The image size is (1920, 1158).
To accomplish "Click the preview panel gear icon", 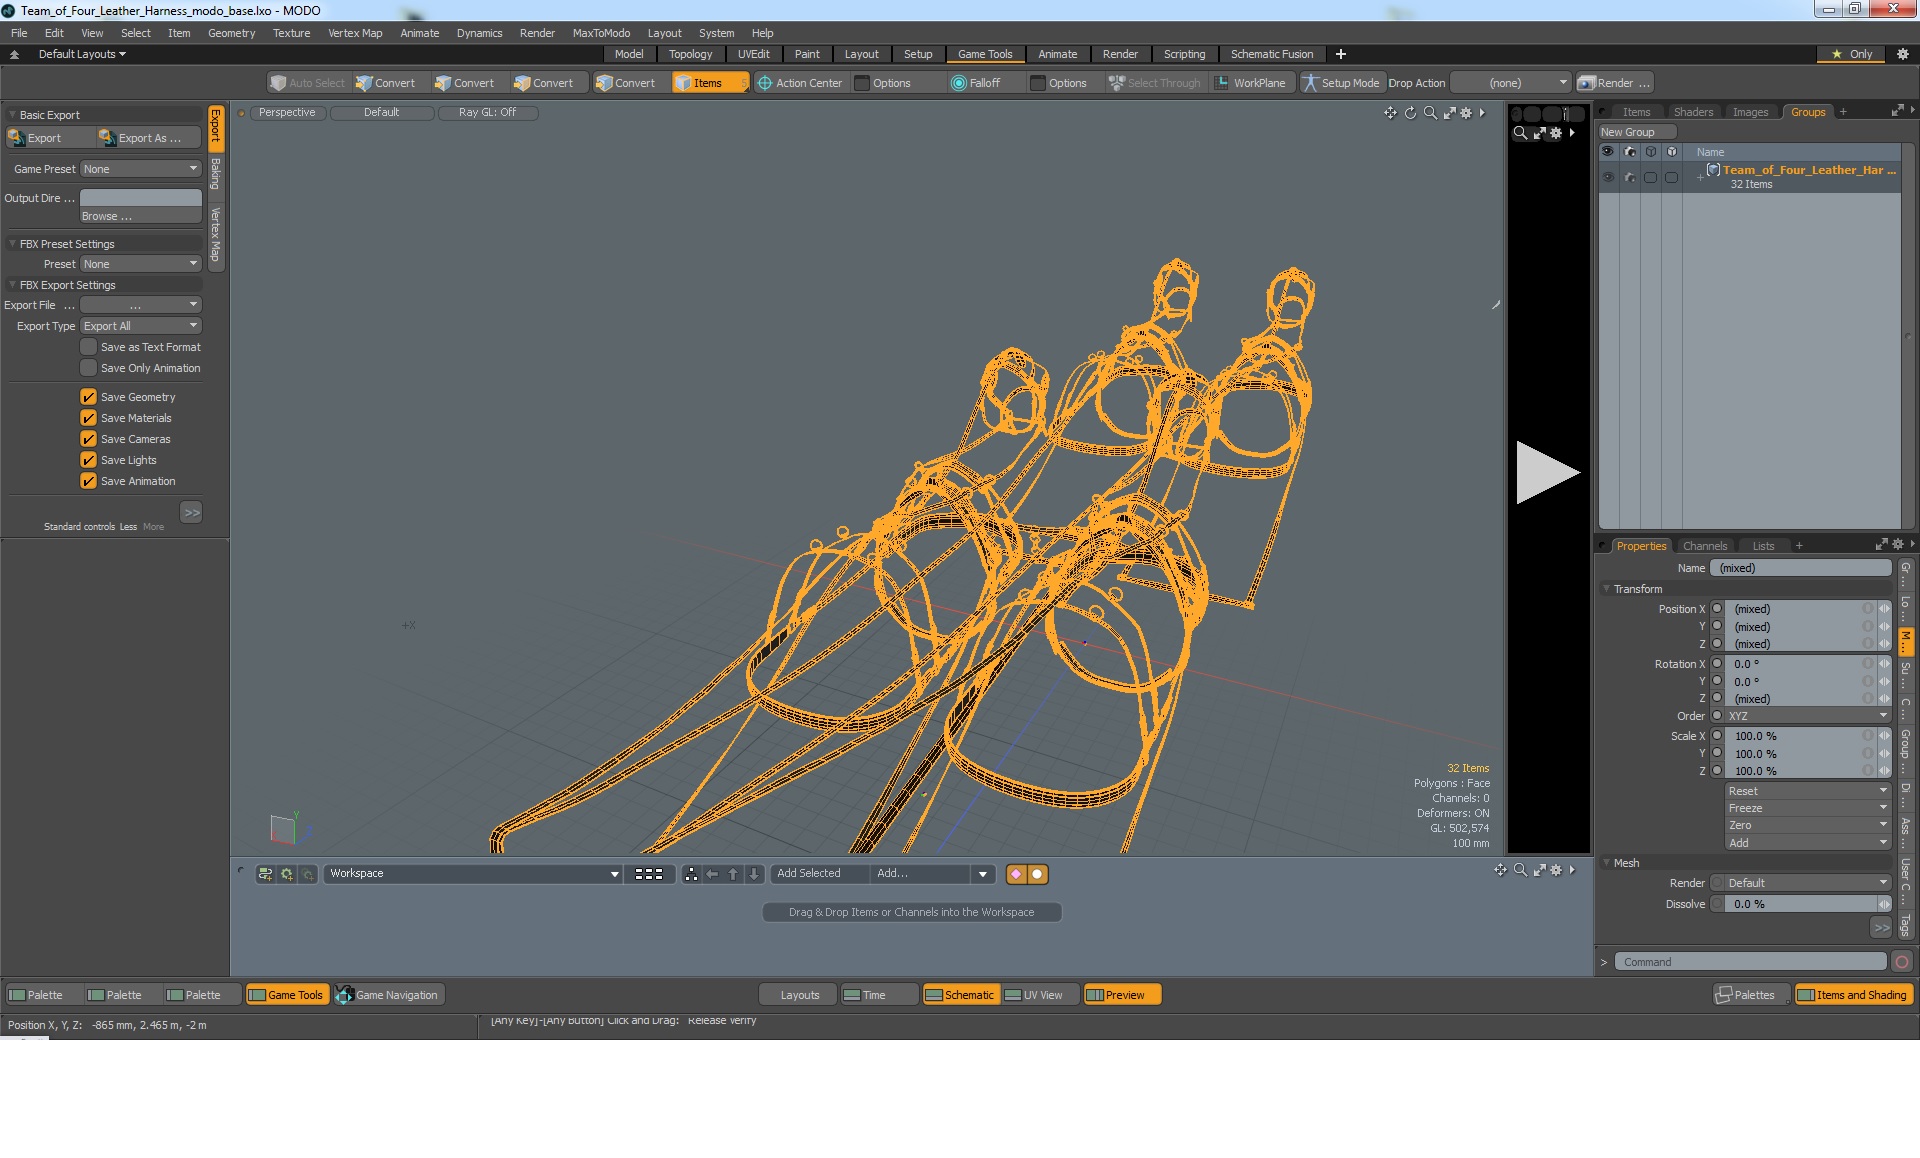I will [1556, 133].
